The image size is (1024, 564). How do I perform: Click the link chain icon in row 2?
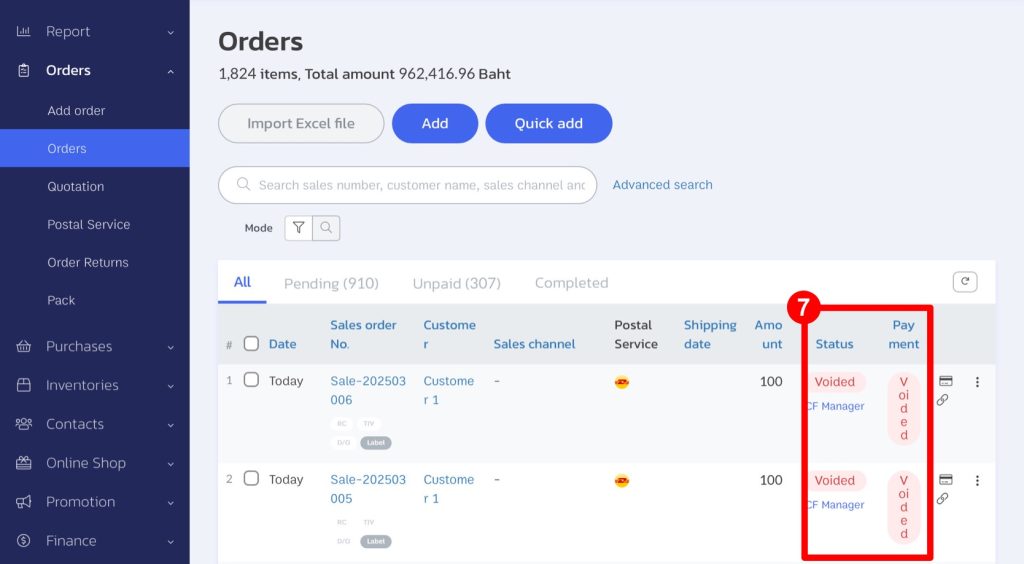coord(942,498)
